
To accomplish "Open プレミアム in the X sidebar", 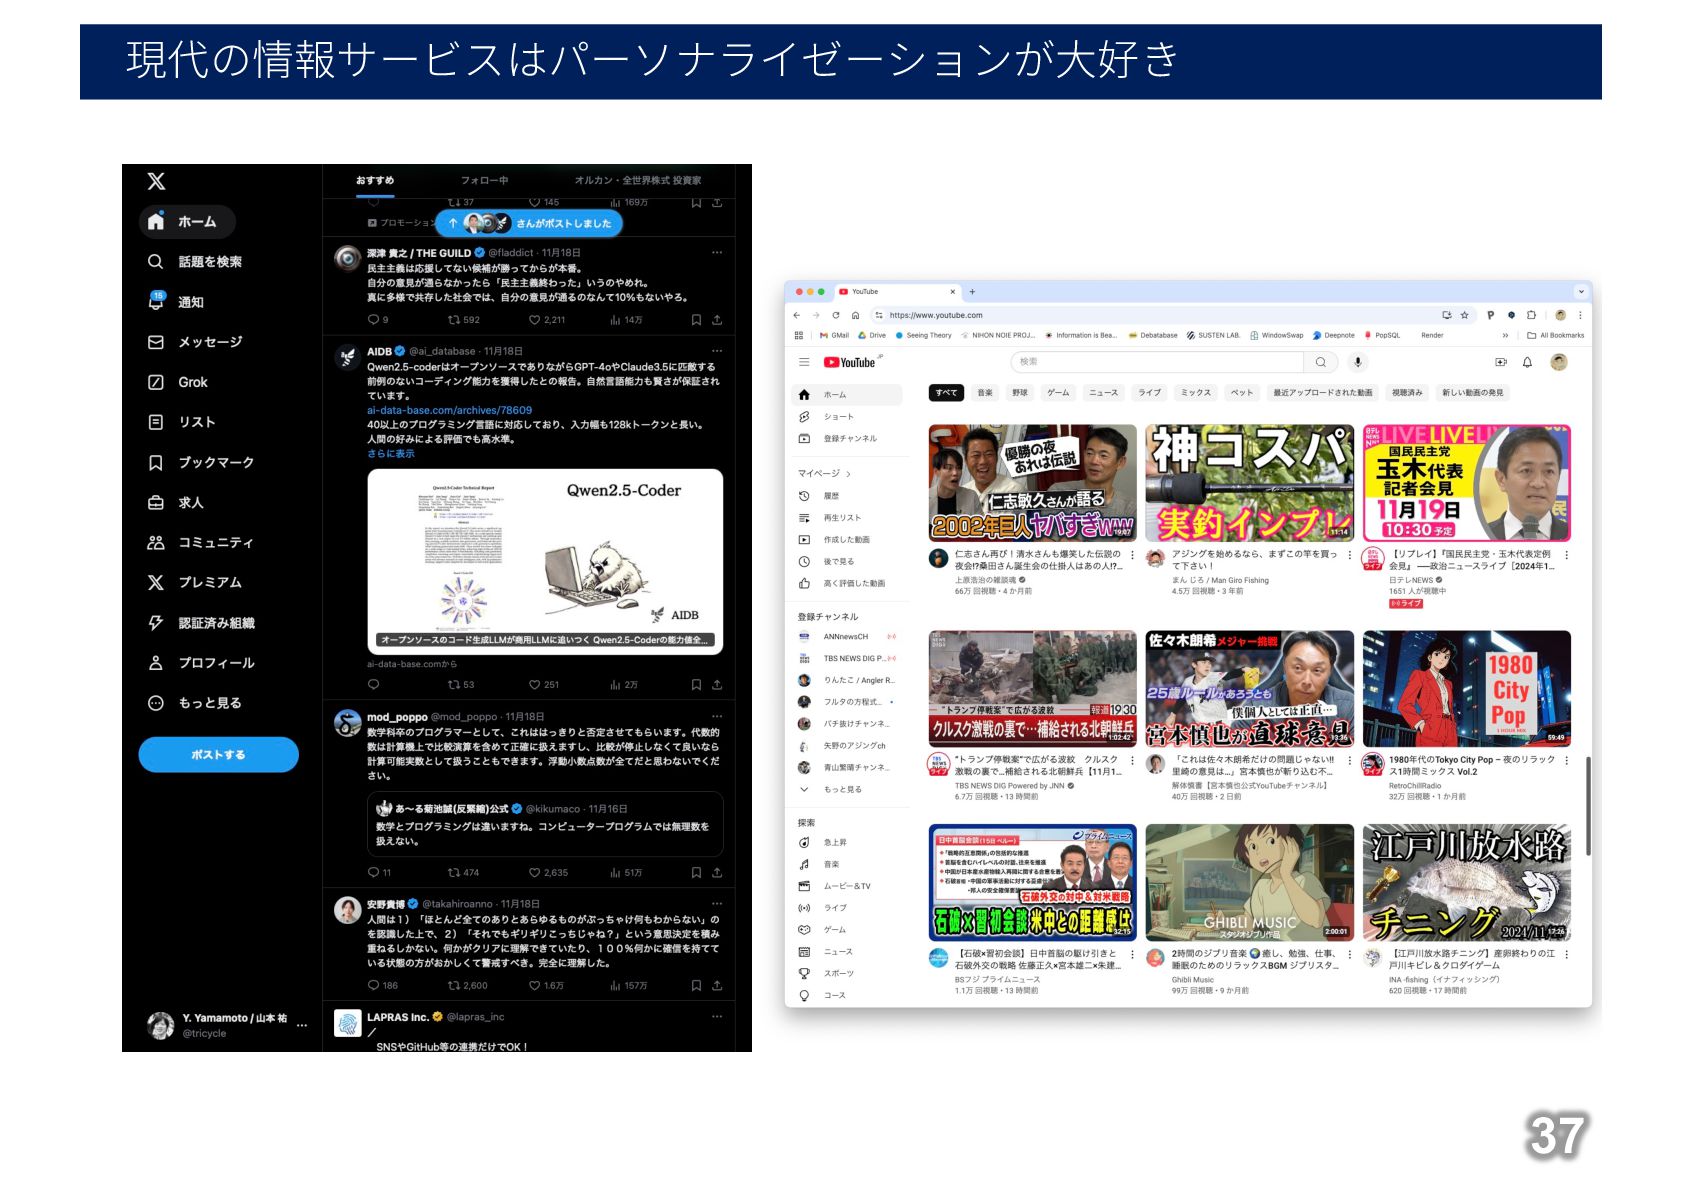I will (195, 582).
